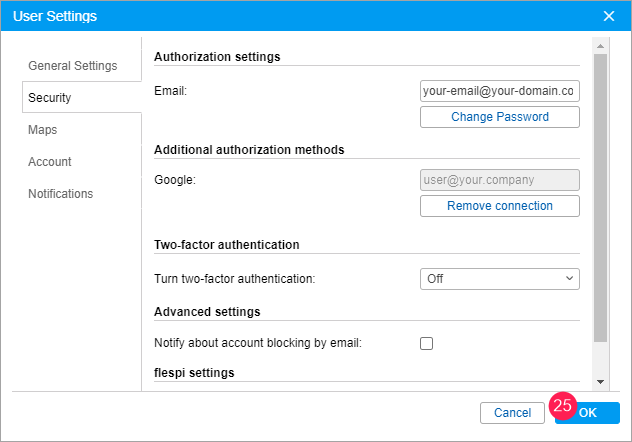Screen dimensions: 632x442
Task: Click the scrollbar down arrow
Action: [x=600, y=382]
